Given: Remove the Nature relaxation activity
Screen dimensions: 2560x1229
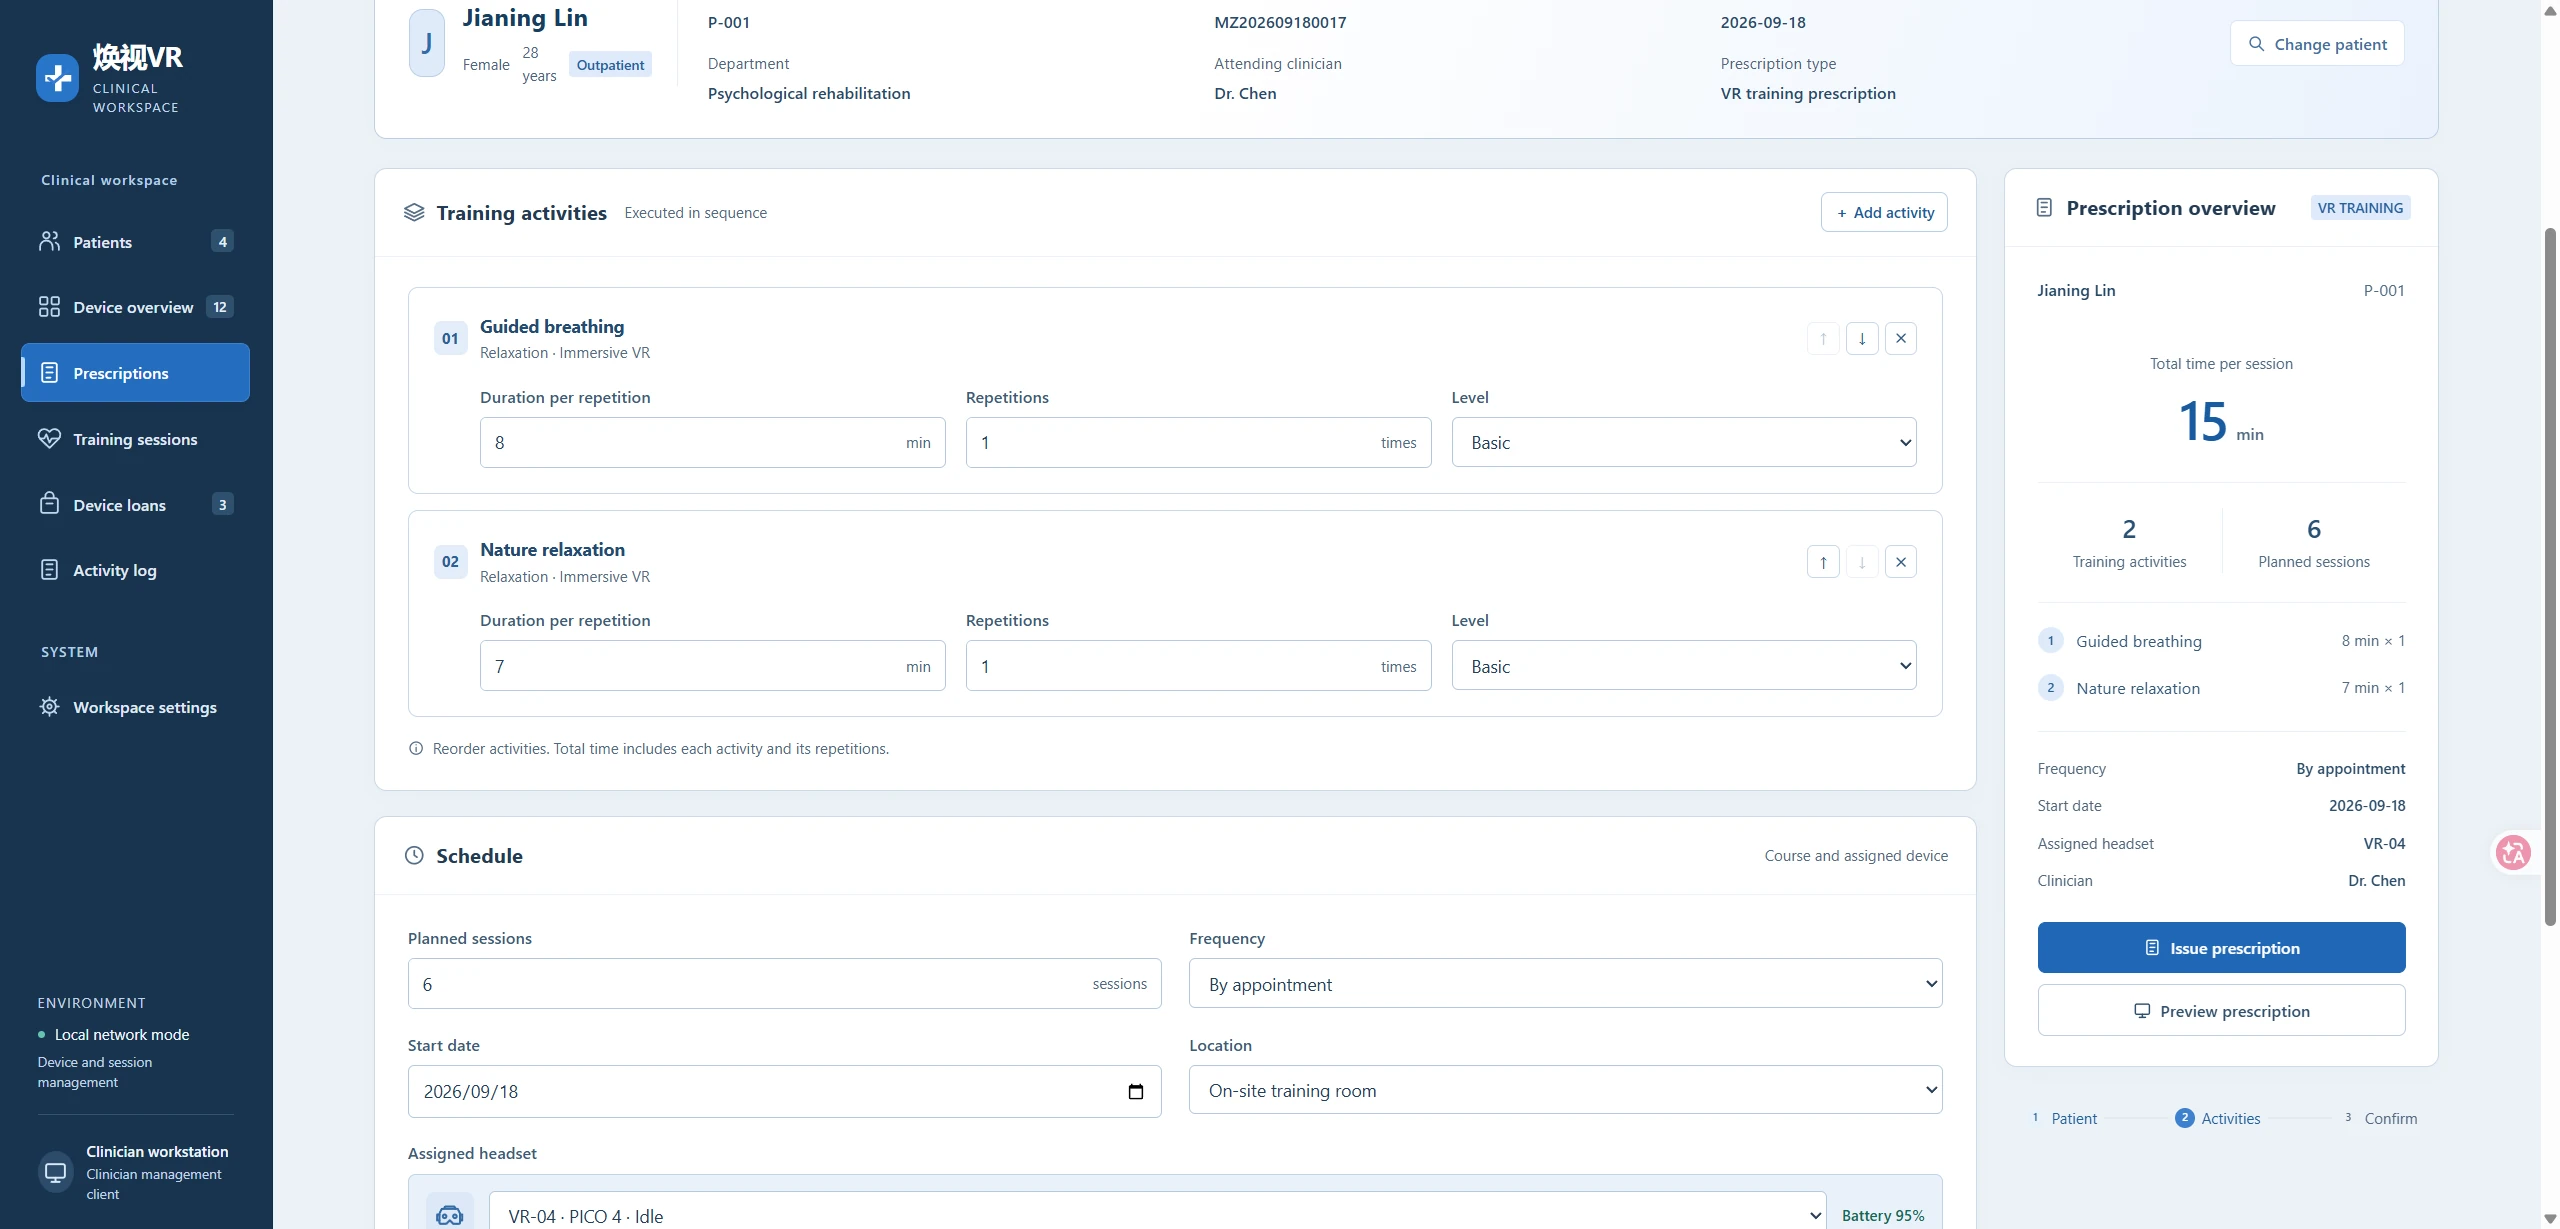Looking at the screenshot, I should coord(1901,562).
